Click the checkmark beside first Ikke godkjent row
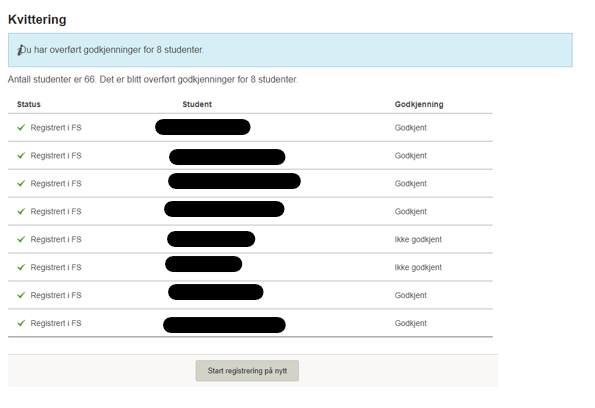This screenshot has width=595, height=408. tap(21, 239)
